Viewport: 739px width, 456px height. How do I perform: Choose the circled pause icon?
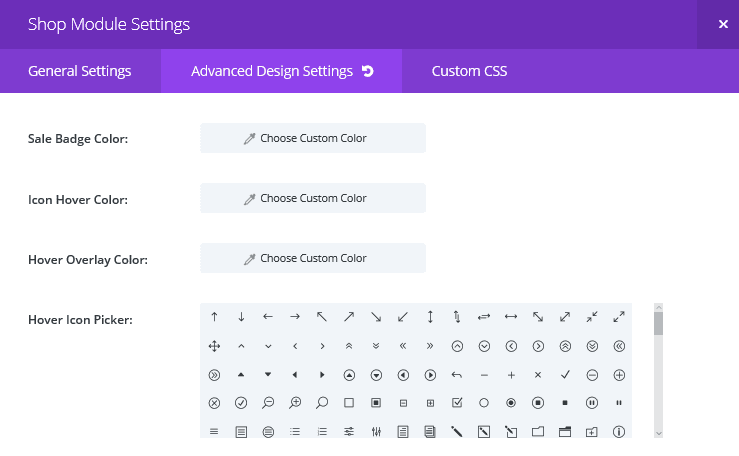[x=592, y=403]
